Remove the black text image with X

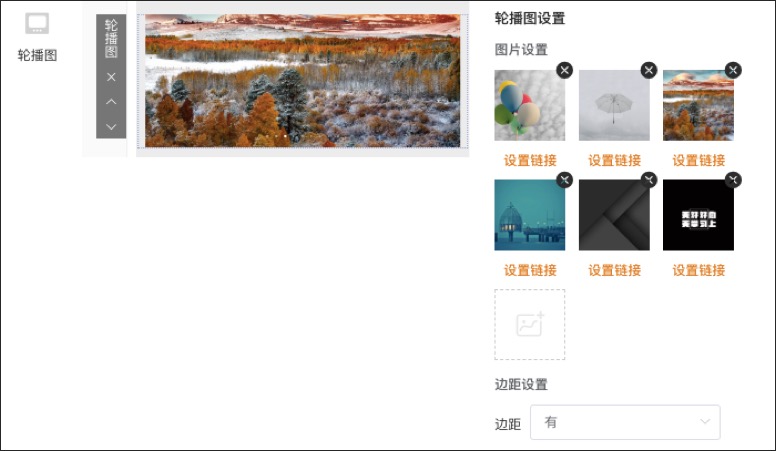(733, 180)
